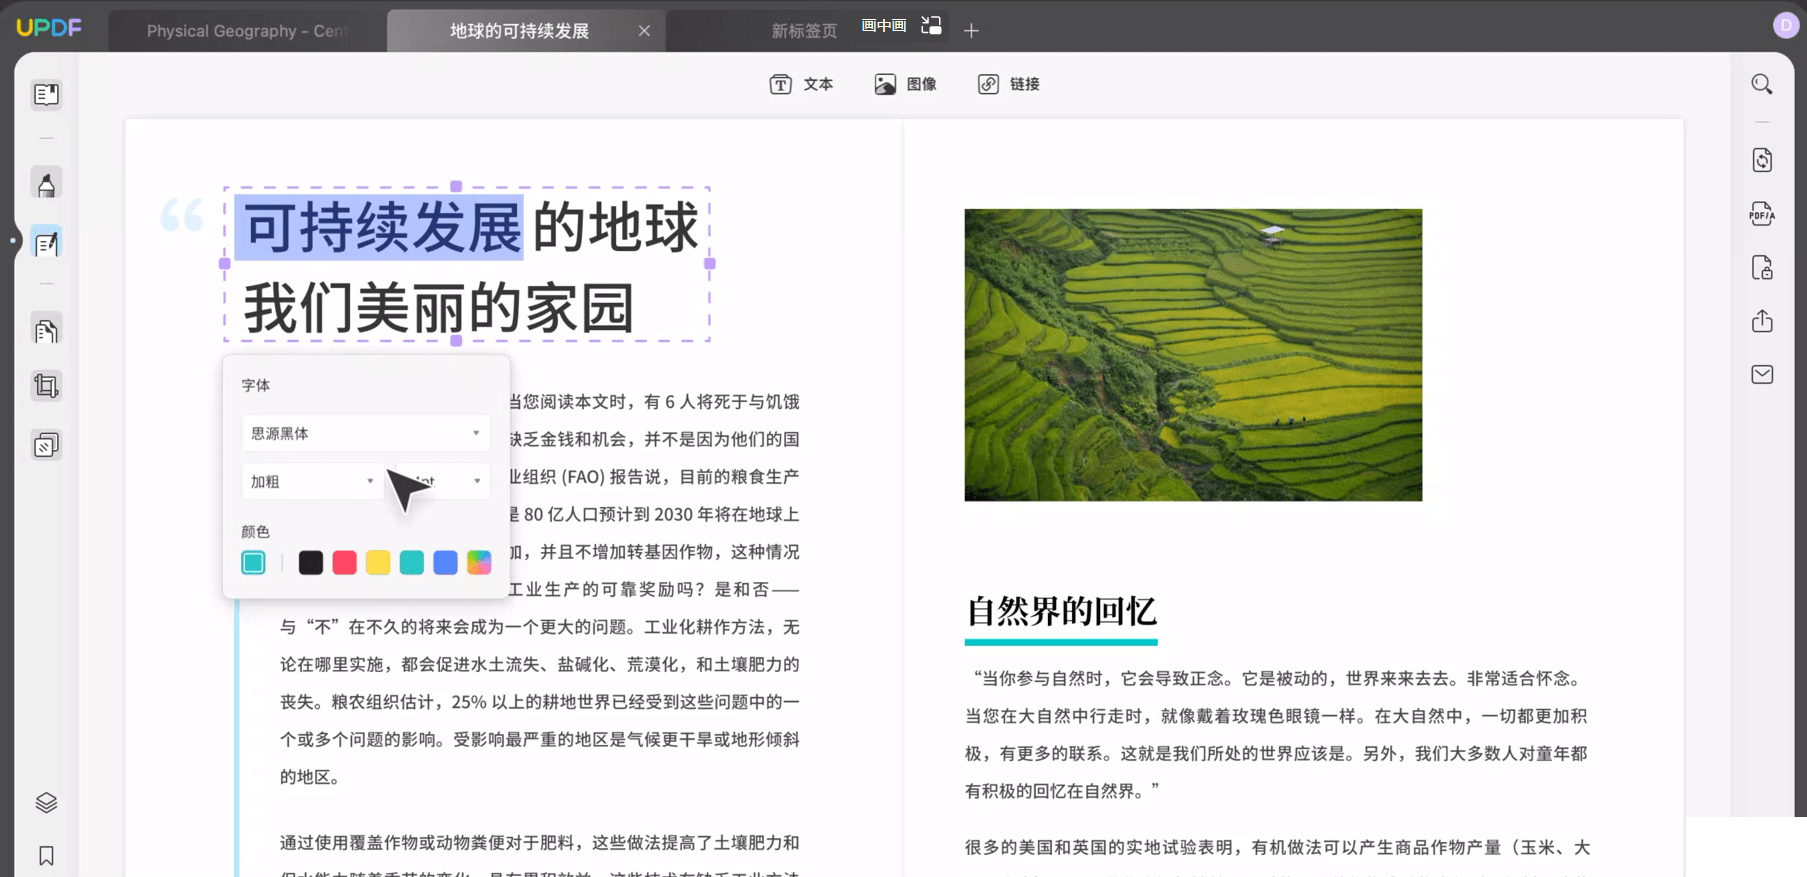1807x877 pixels.
Task: Expand the 思源黑体 font dropdown
Action: click(365, 433)
